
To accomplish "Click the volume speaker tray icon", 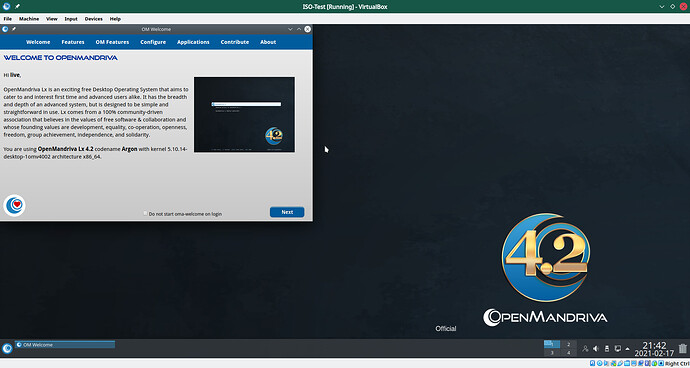I will point(596,349).
